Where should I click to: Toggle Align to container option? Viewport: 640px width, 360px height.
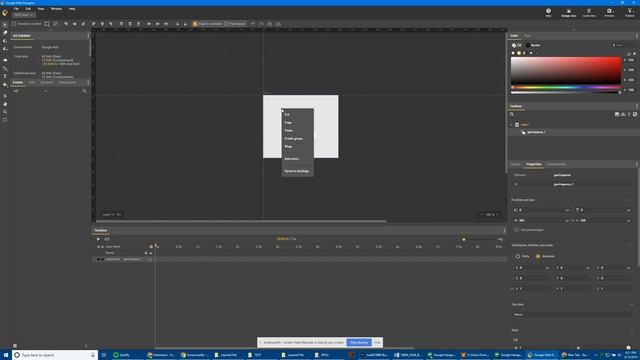point(208,24)
